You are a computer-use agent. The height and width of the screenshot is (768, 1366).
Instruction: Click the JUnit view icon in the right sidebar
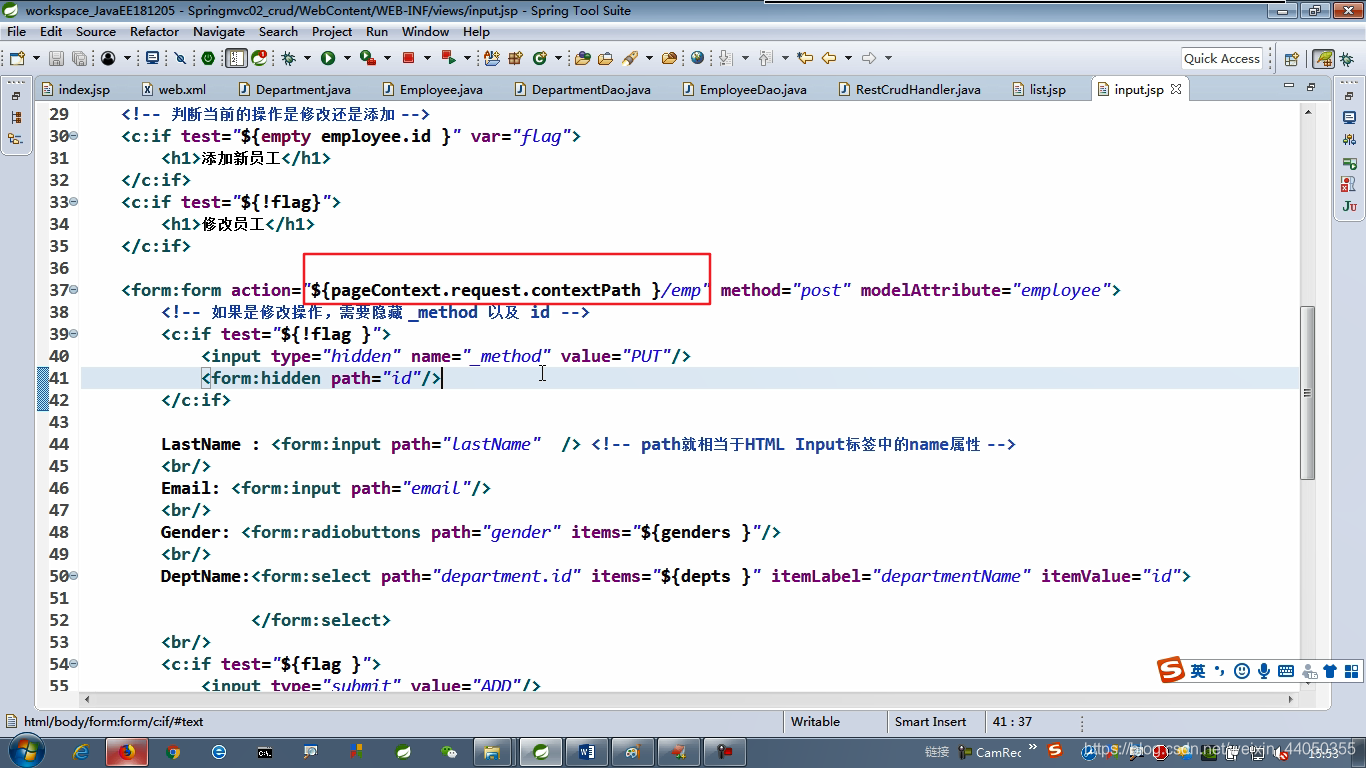(x=1350, y=206)
